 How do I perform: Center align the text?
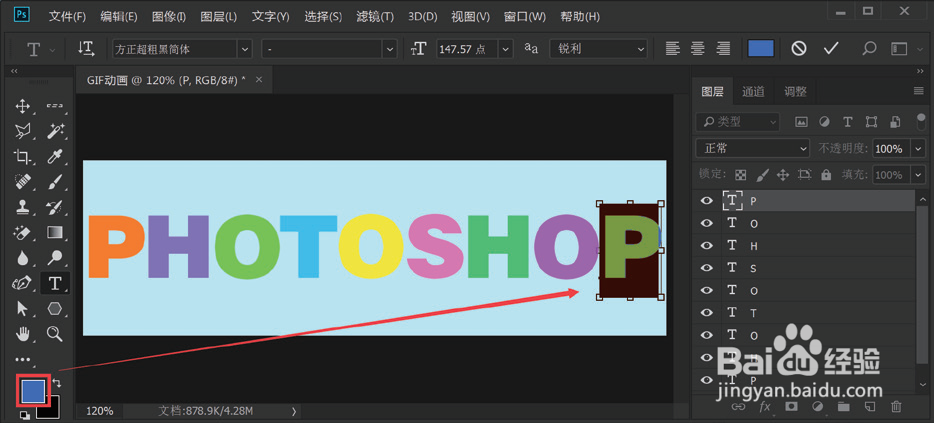(698, 49)
